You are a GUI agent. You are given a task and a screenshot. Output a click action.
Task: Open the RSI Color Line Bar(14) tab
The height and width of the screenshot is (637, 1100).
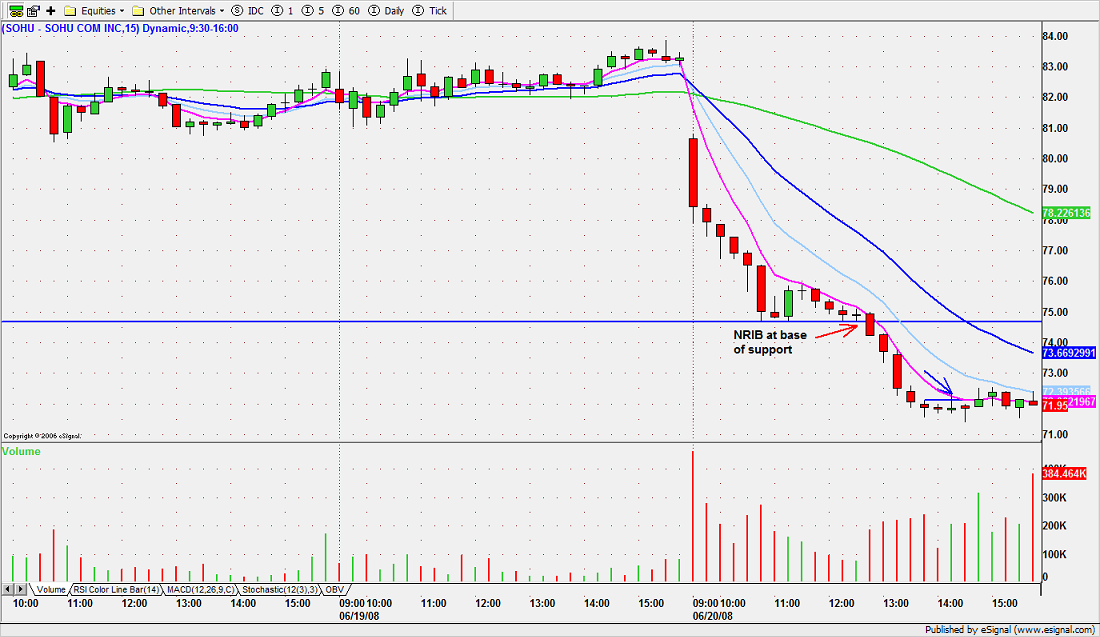(x=116, y=589)
